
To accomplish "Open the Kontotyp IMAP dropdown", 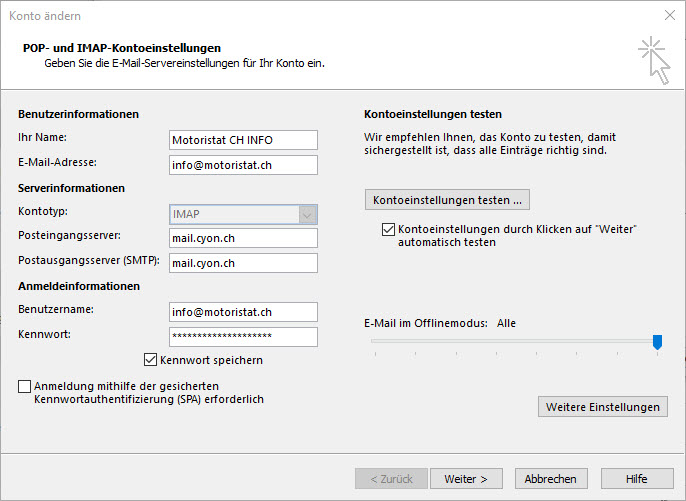I will [243, 214].
